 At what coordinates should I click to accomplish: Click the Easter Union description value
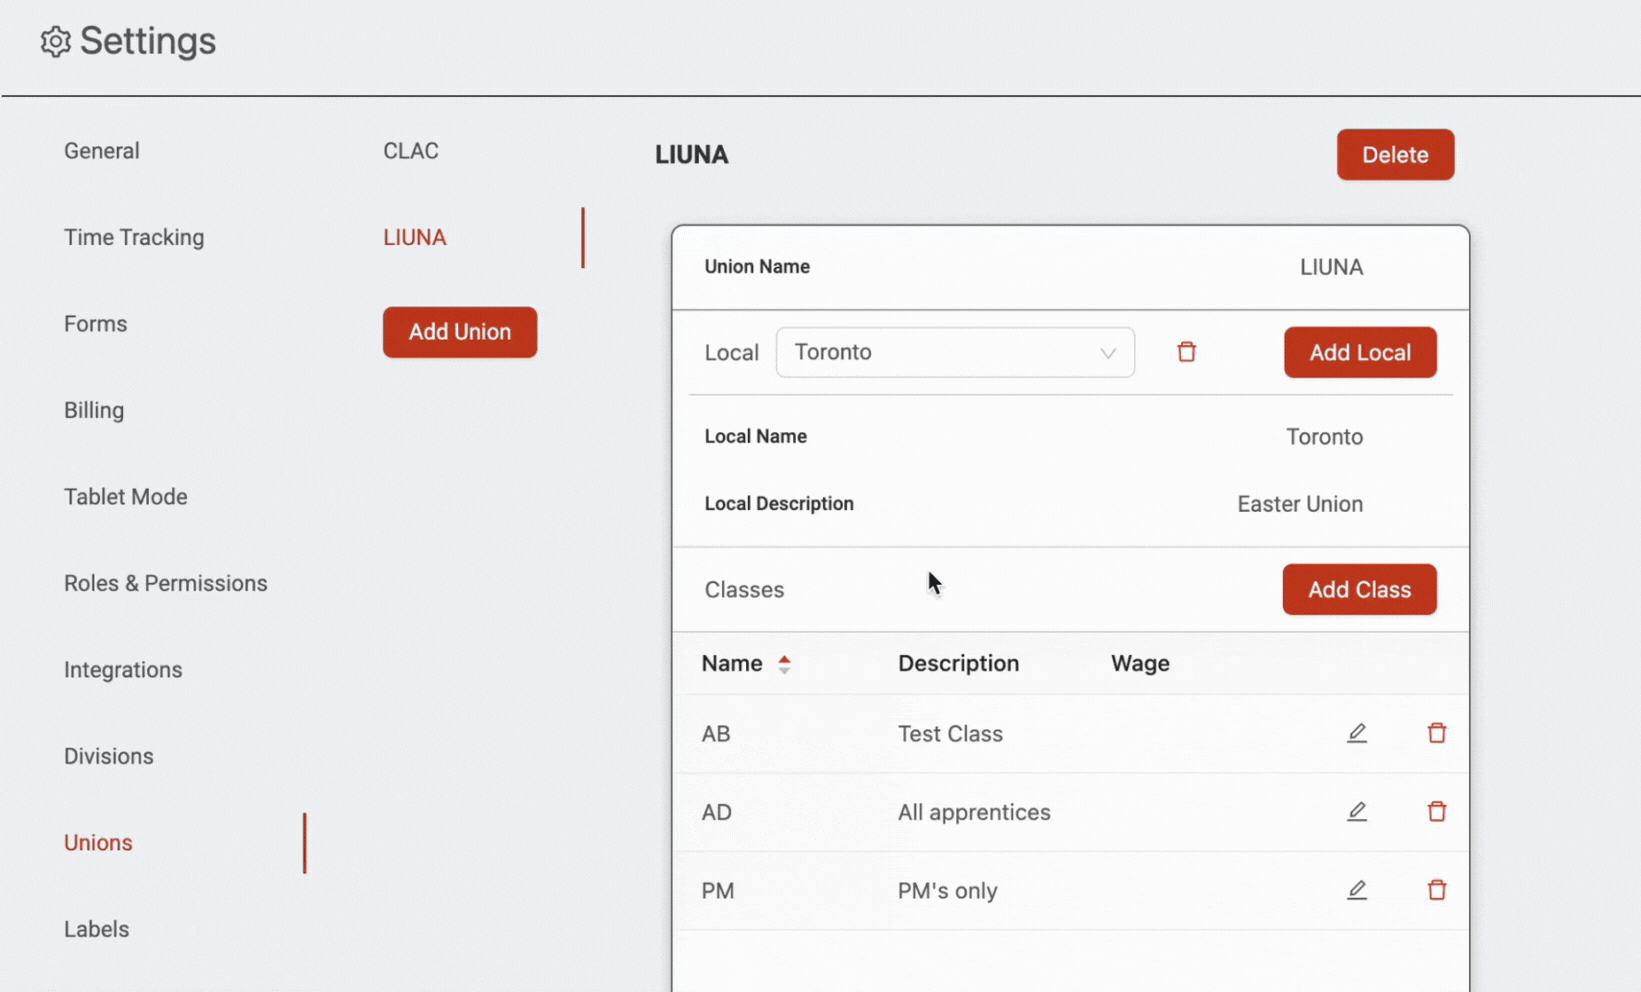[x=1300, y=504]
